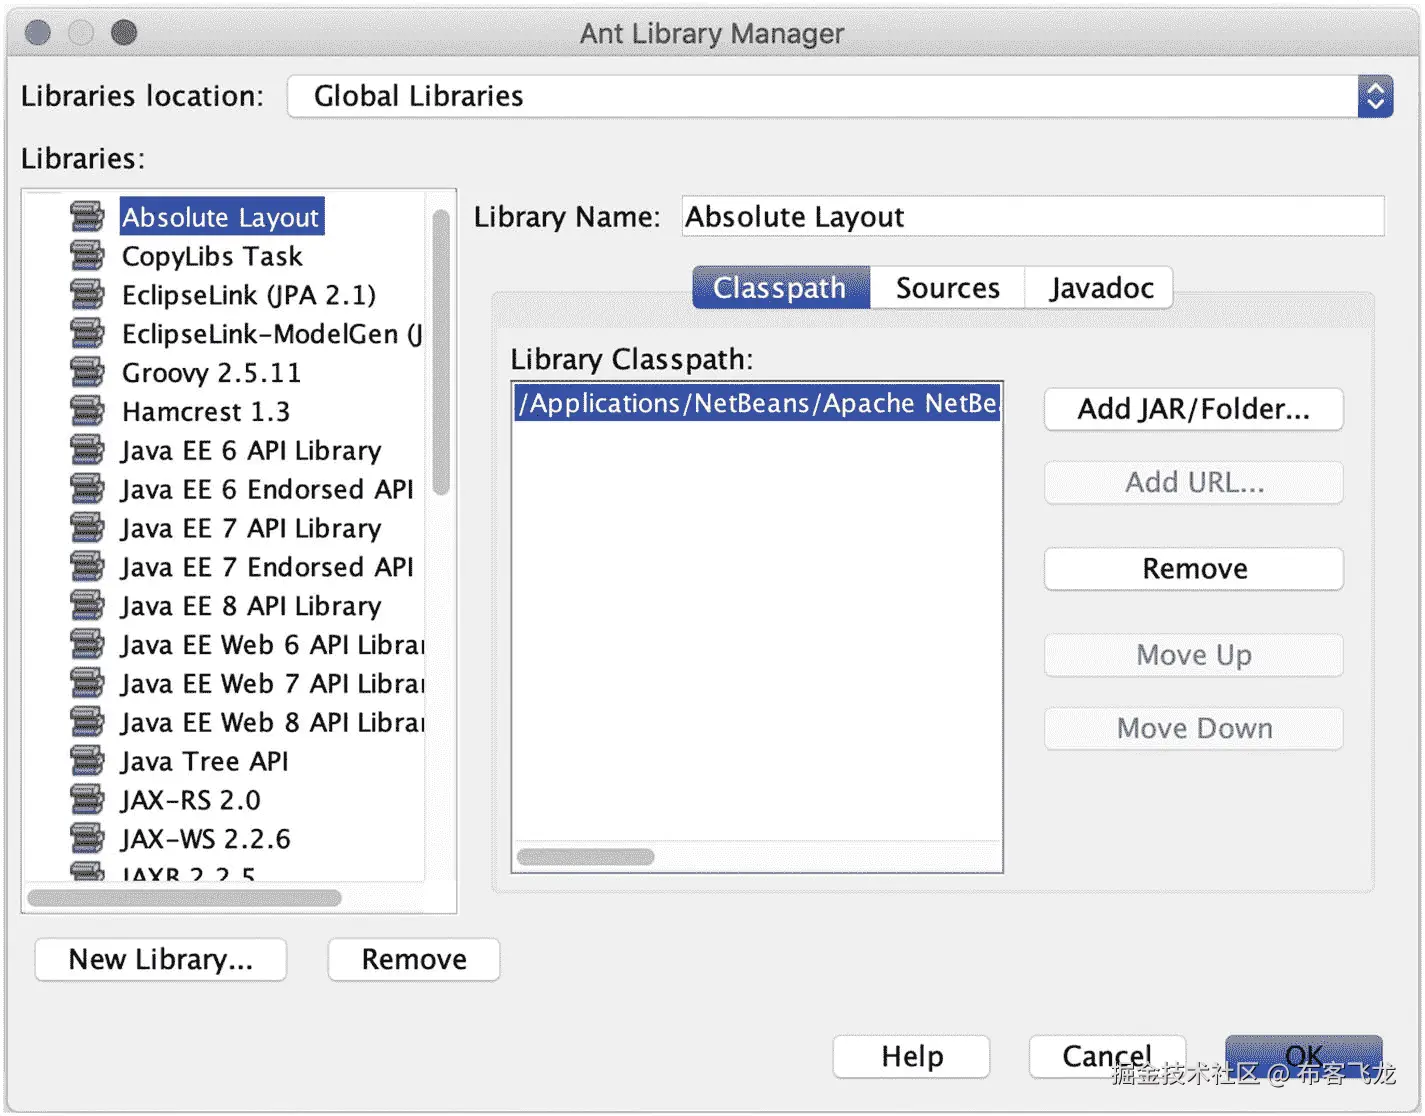Click the Move Down button
The height and width of the screenshot is (1116, 1425).
(1193, 728)
